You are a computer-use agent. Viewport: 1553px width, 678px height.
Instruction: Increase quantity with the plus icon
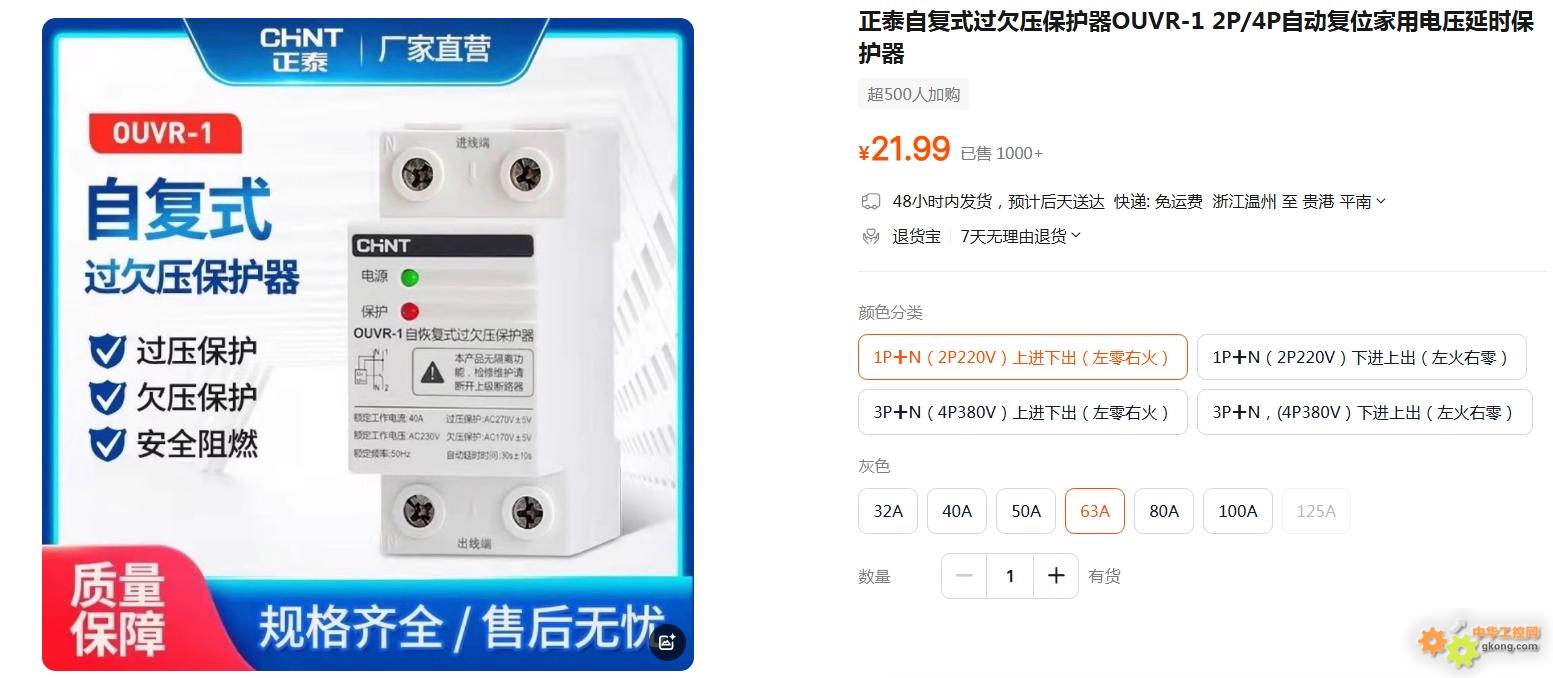pos(1056,576)
